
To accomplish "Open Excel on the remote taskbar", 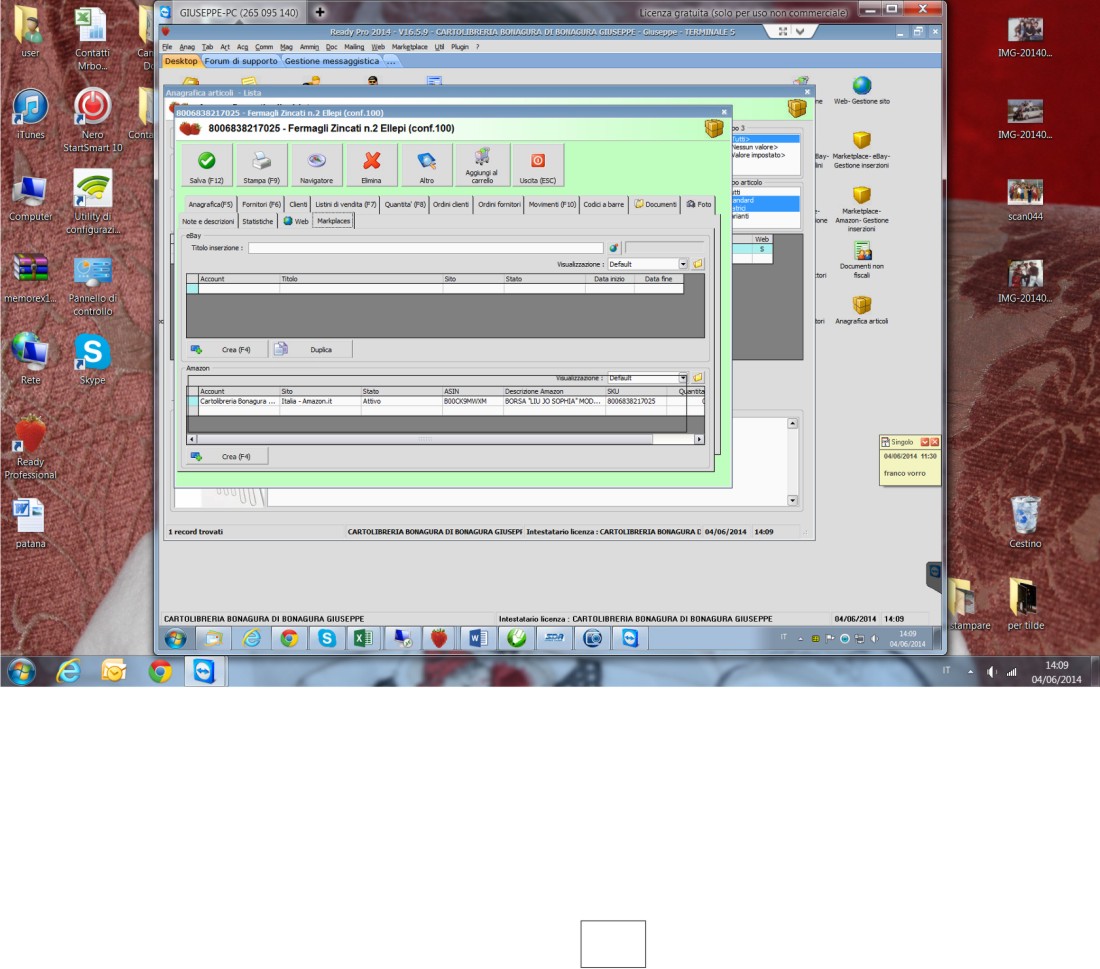I will click(x=363, y=638).
